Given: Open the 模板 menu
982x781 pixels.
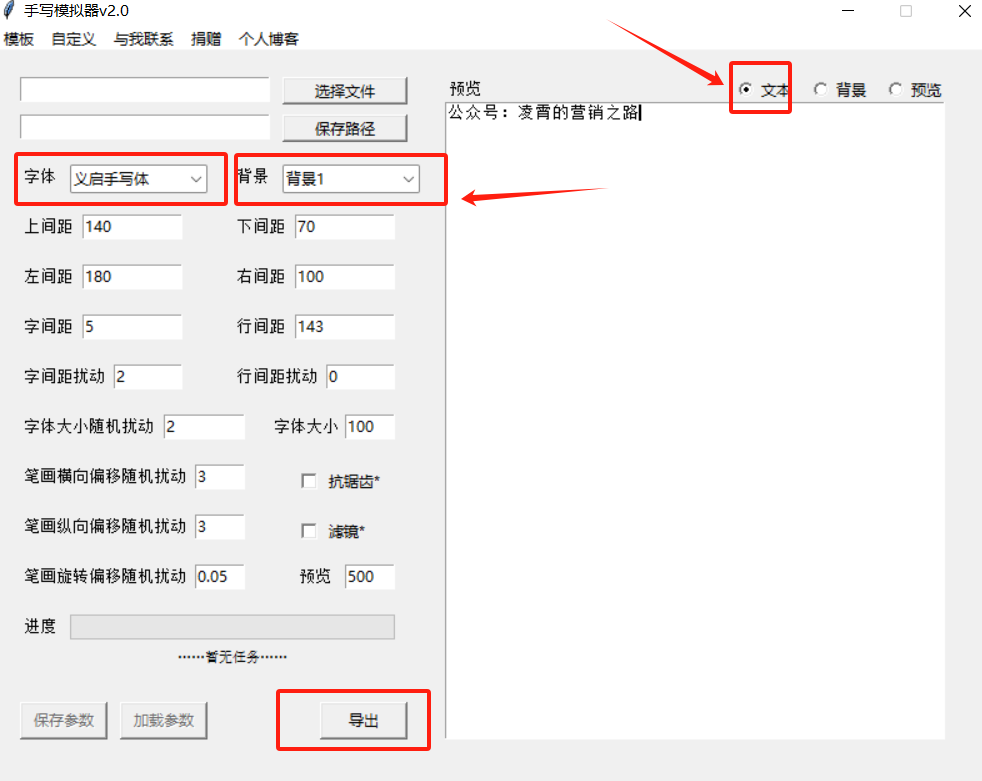Looking at the screenshot, I should point(19,40).
